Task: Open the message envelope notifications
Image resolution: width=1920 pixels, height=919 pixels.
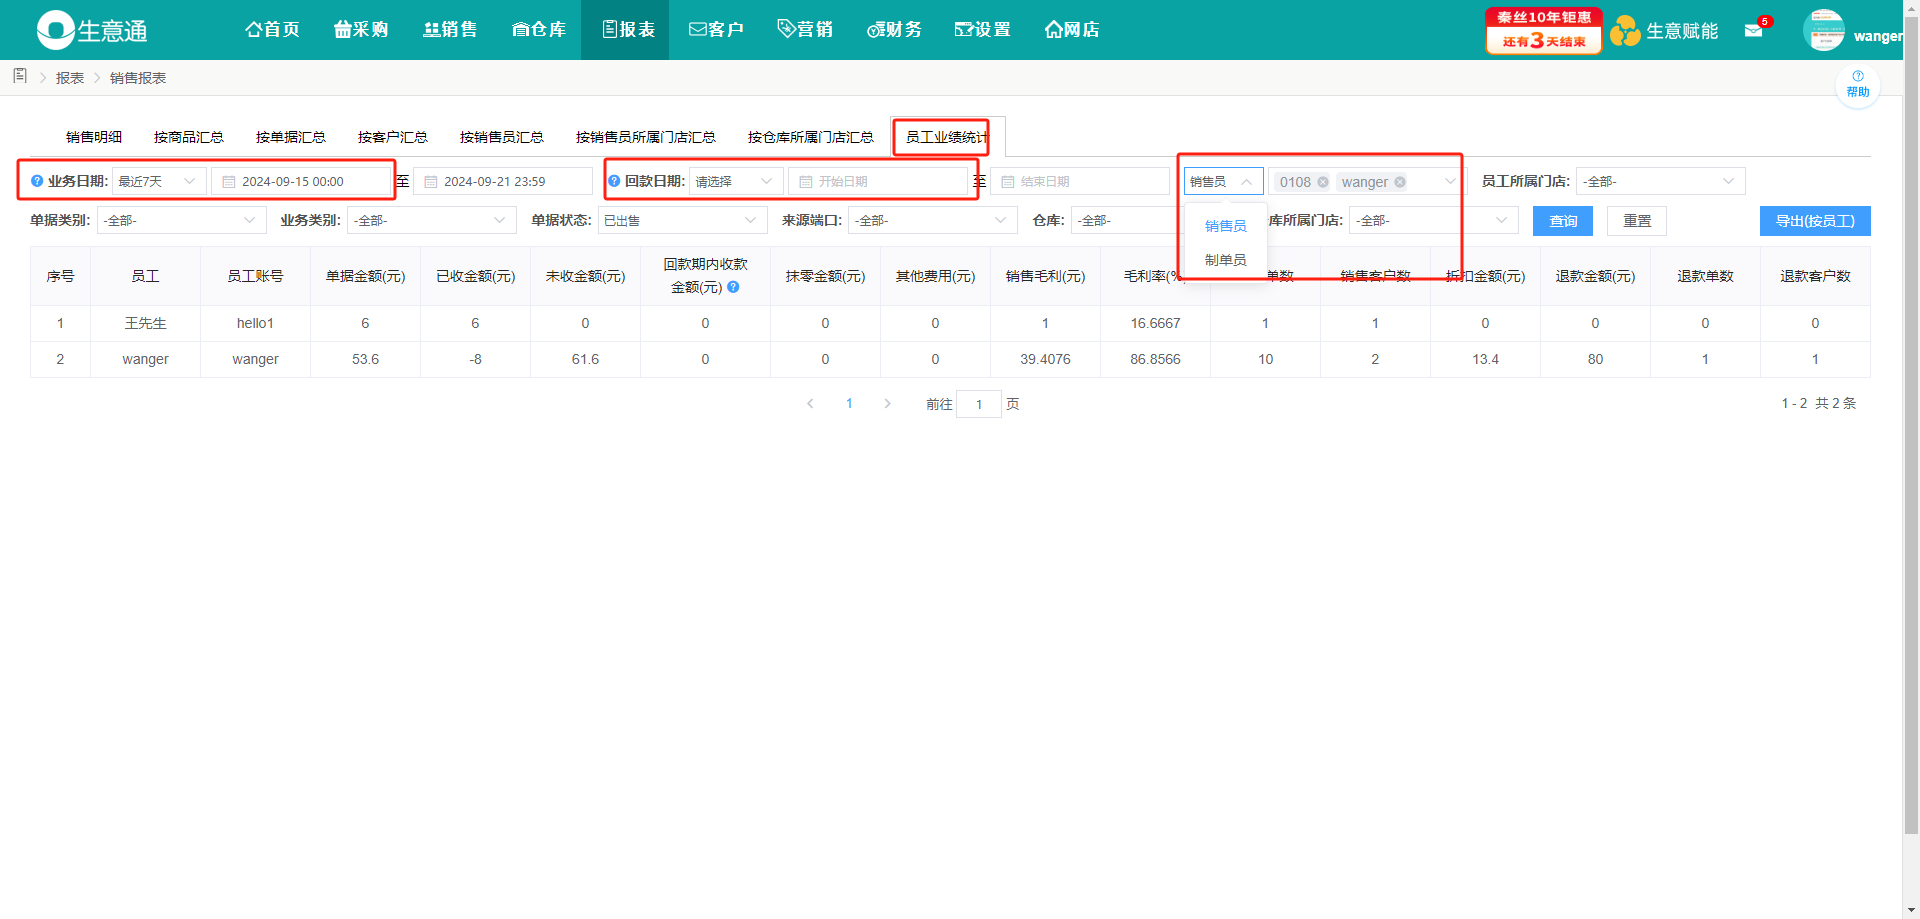Action: point(1754,30)
